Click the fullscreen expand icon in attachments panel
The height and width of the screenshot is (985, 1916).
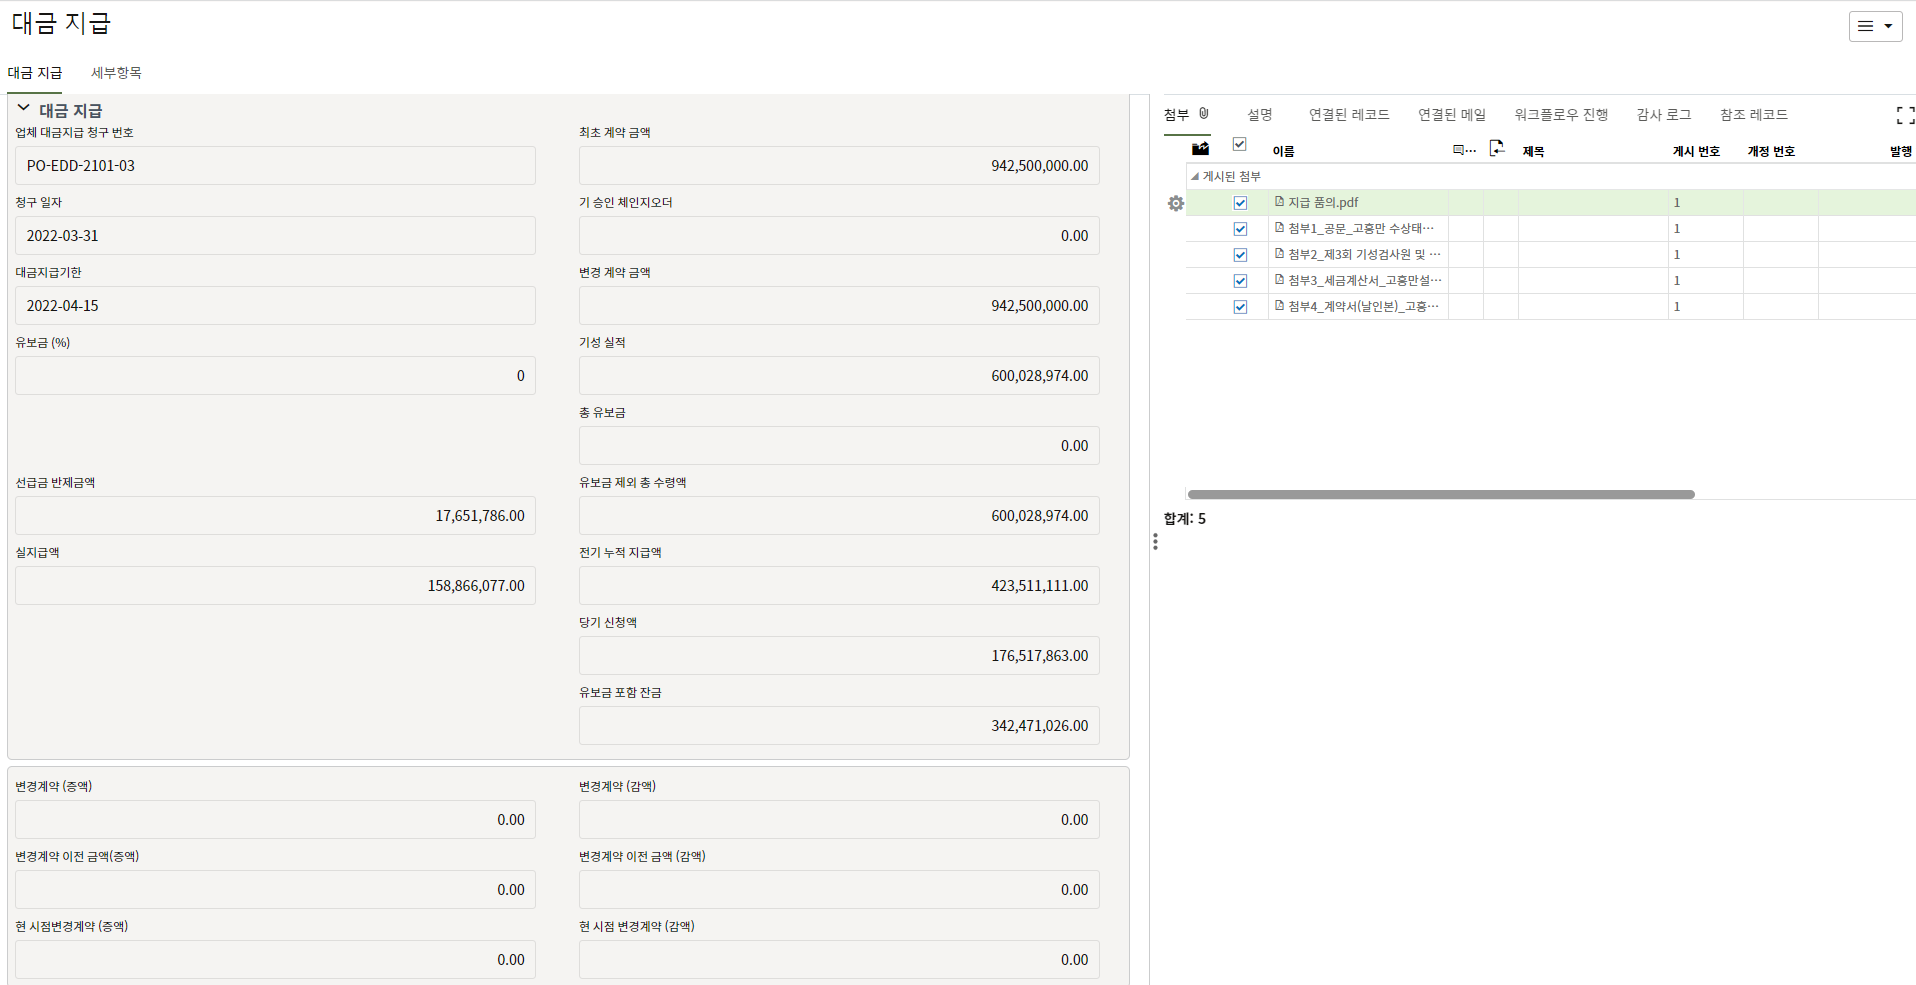[x=1905, y=116]
